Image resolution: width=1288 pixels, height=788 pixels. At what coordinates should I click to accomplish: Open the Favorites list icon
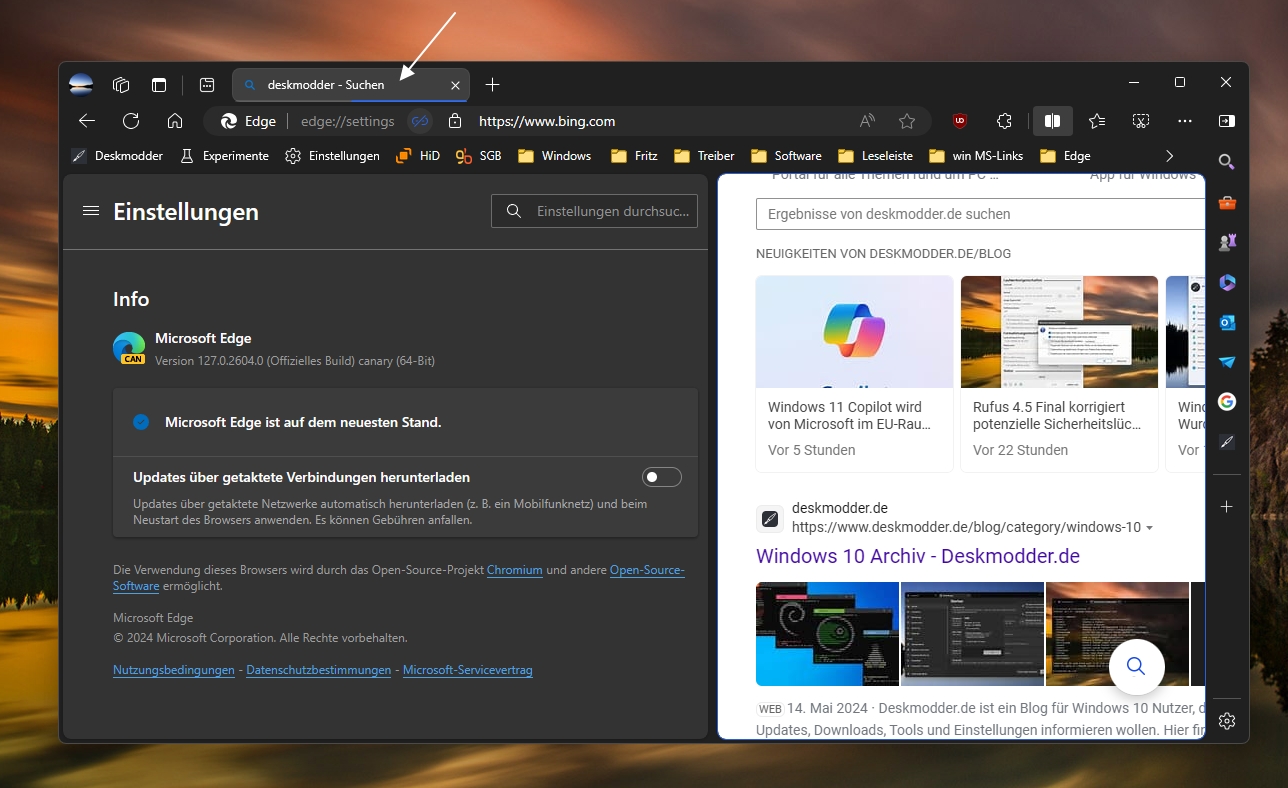[1097, 121]
